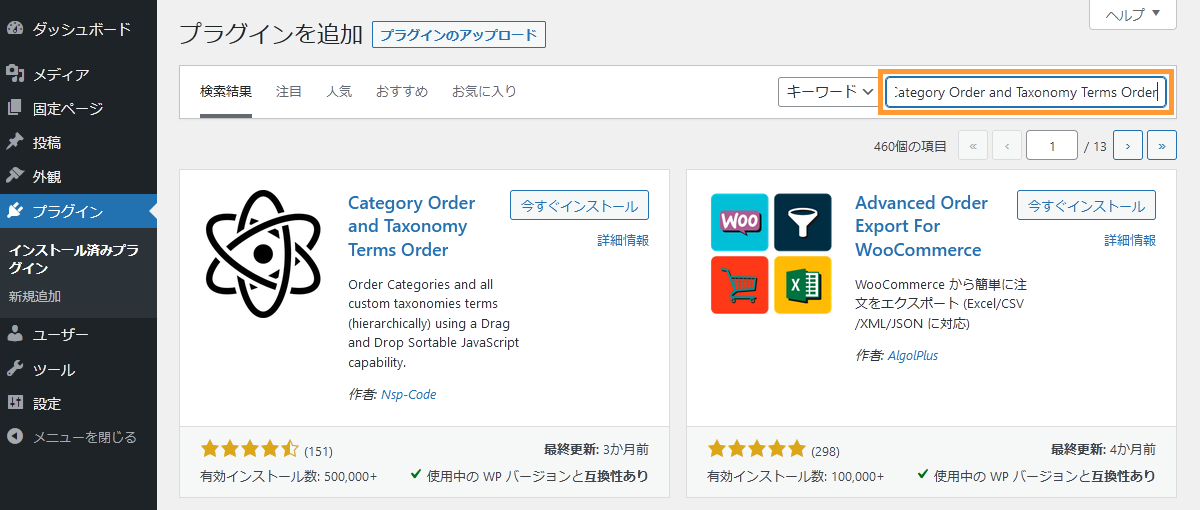Switch to the 人気 tab

tap(339, 91)
